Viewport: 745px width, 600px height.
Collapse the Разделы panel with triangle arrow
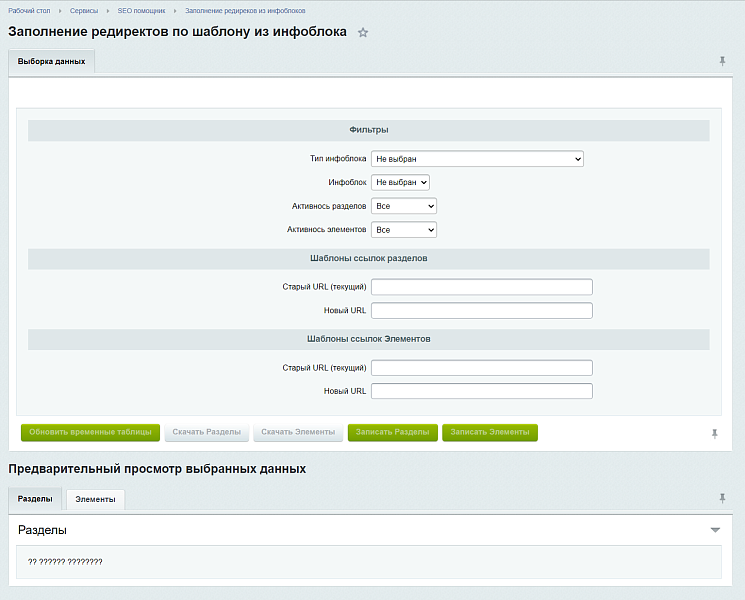[715, 529]
